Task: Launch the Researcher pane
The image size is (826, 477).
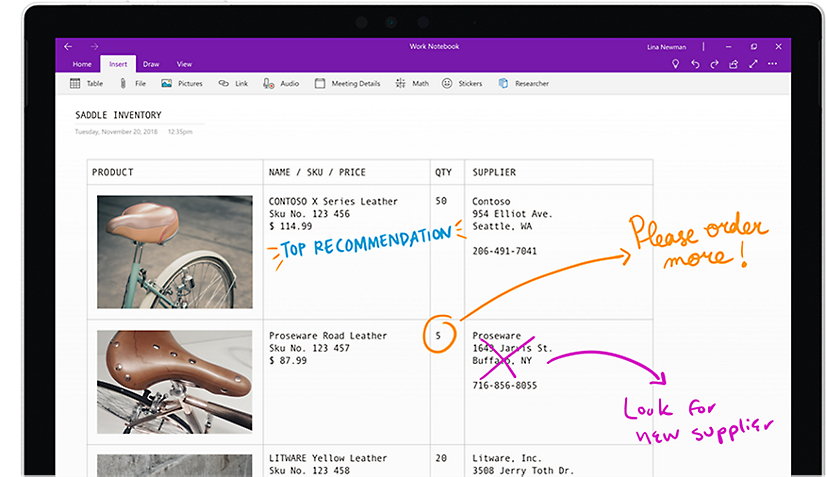Action: click(523, 84)
